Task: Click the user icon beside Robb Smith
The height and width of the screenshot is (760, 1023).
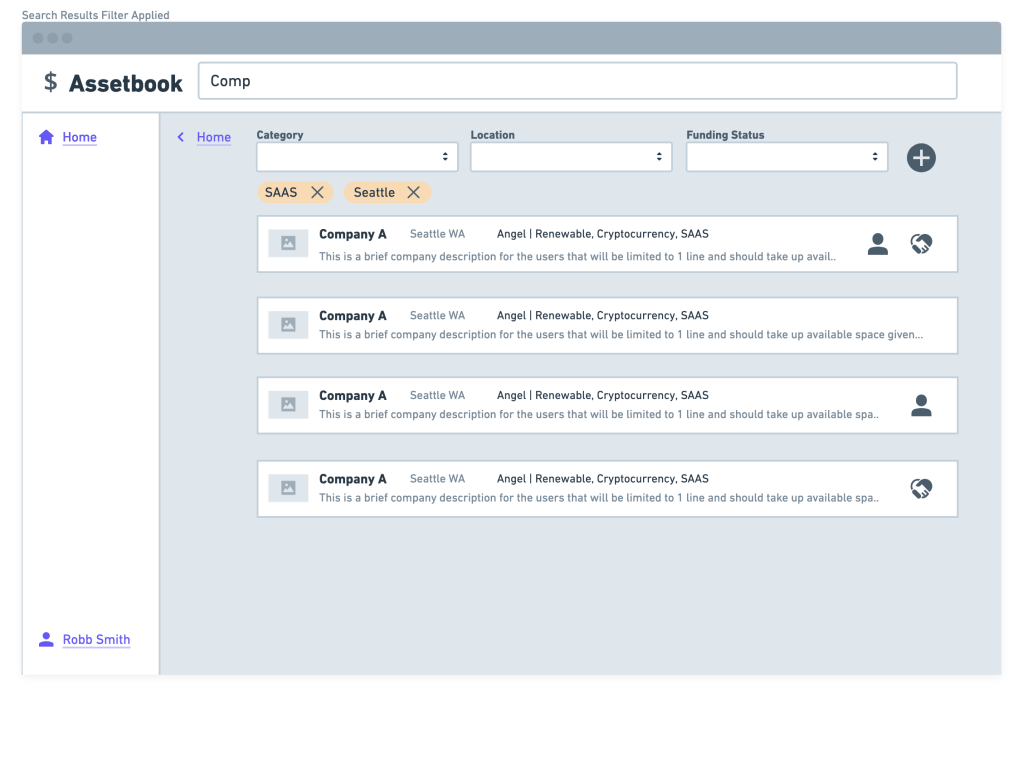Action: (46, 639)
